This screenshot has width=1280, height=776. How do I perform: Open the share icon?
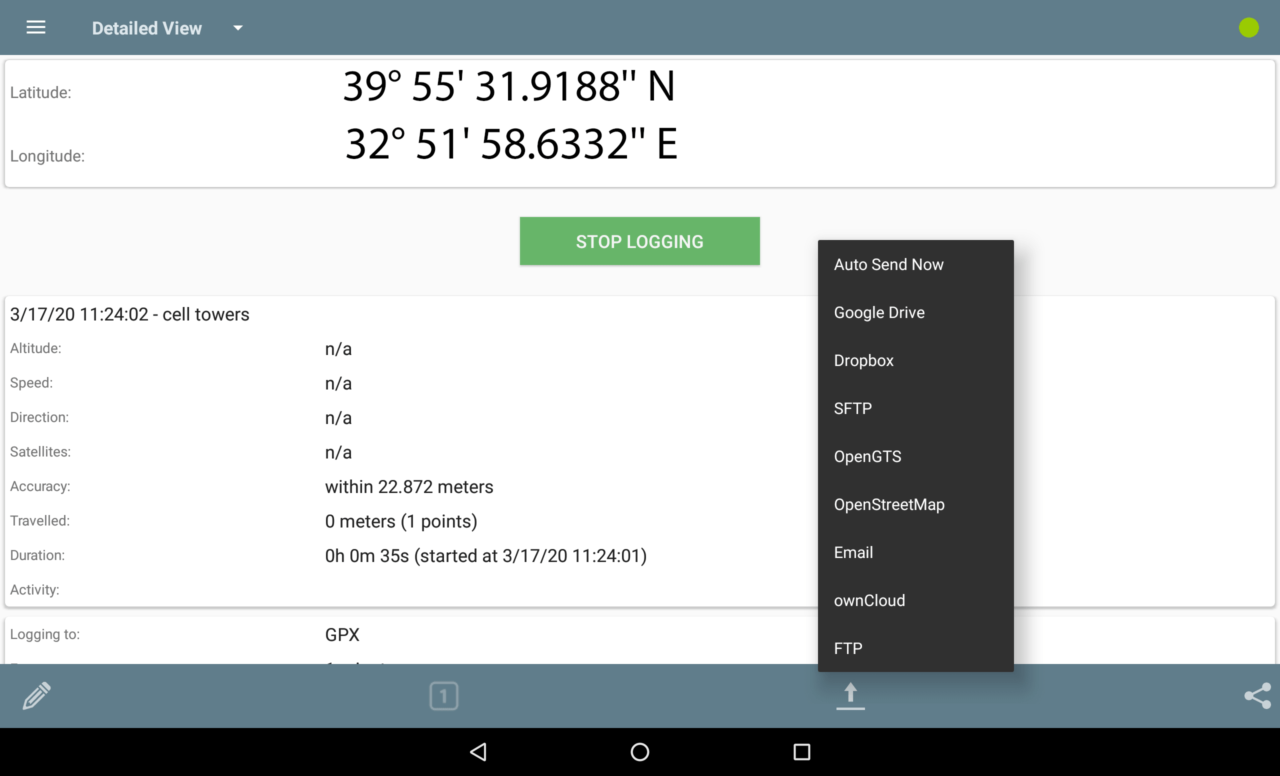click(1257, 696)
